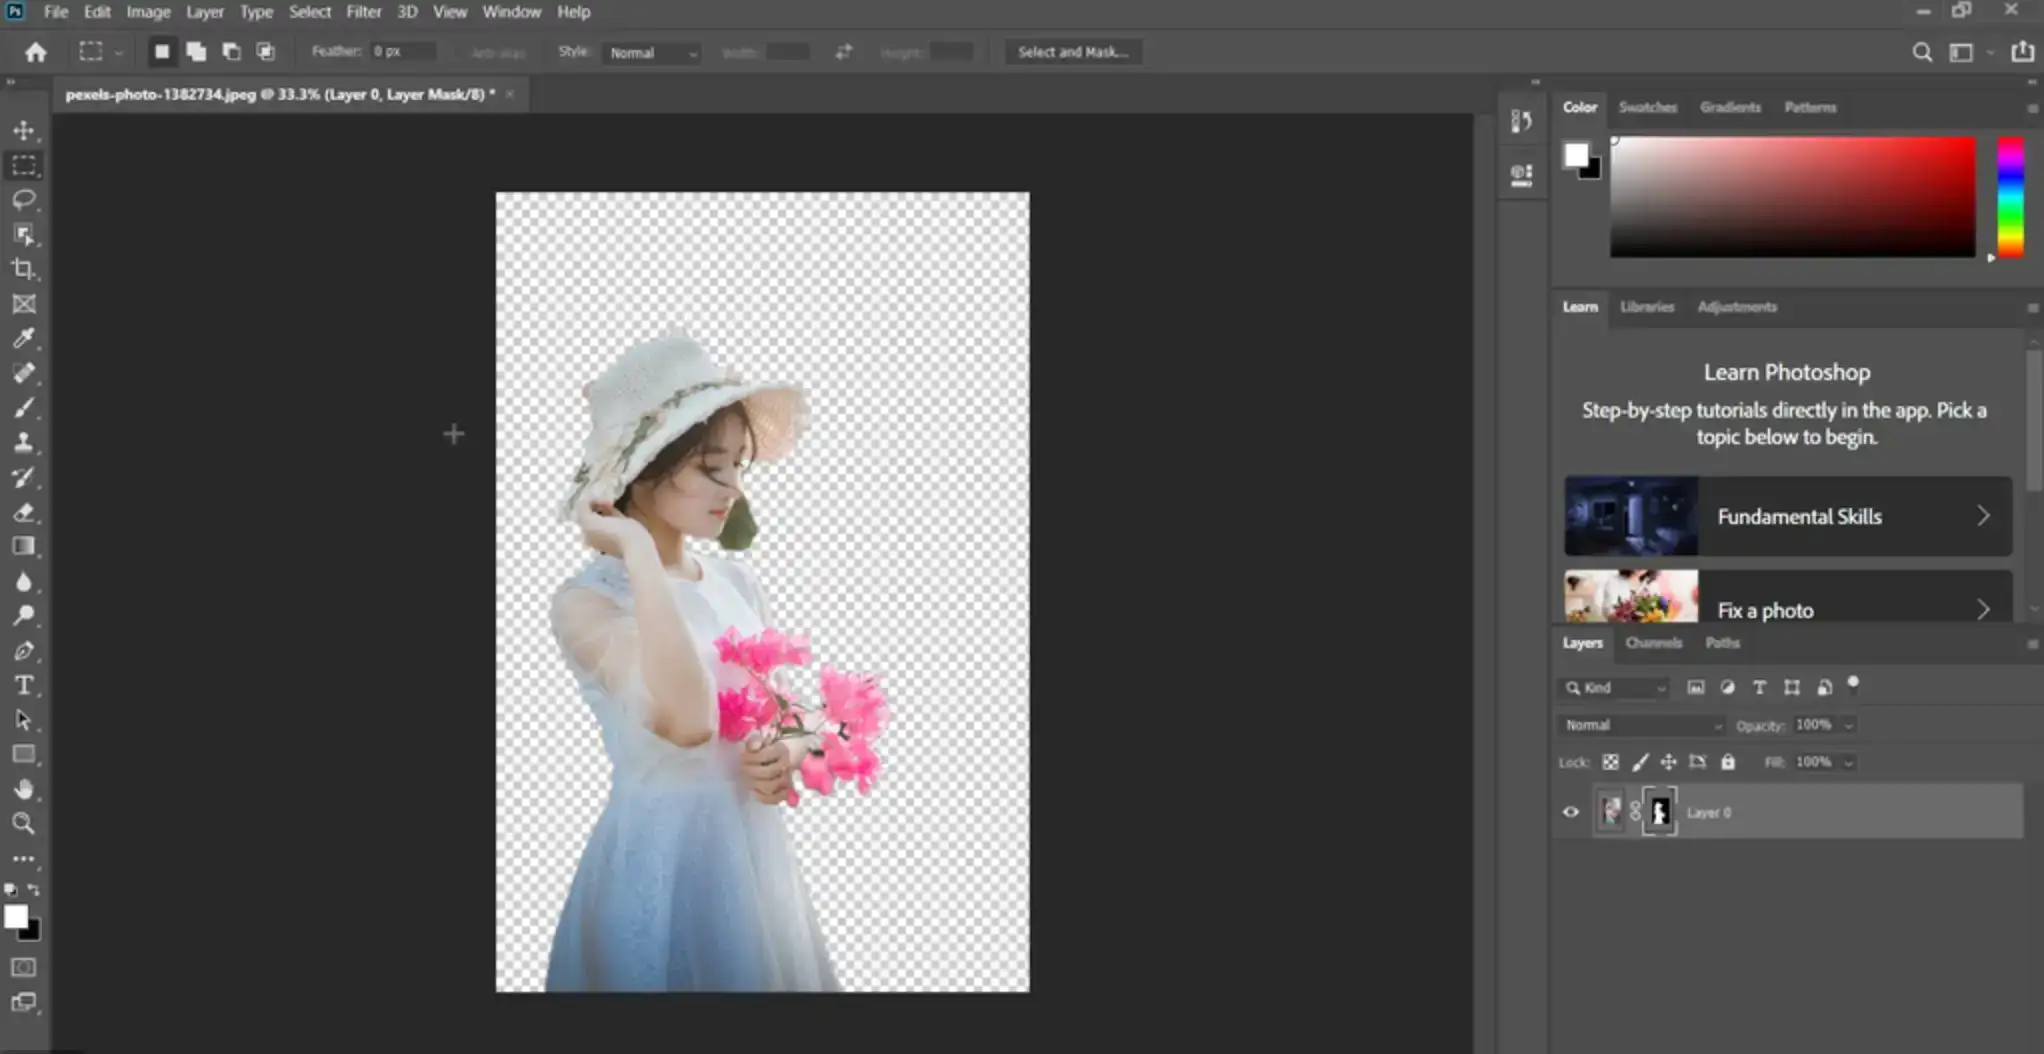Toggle Lock all padlock icon
The height and width of the screenshot is (1054, 2044).
click(1728, 762)
